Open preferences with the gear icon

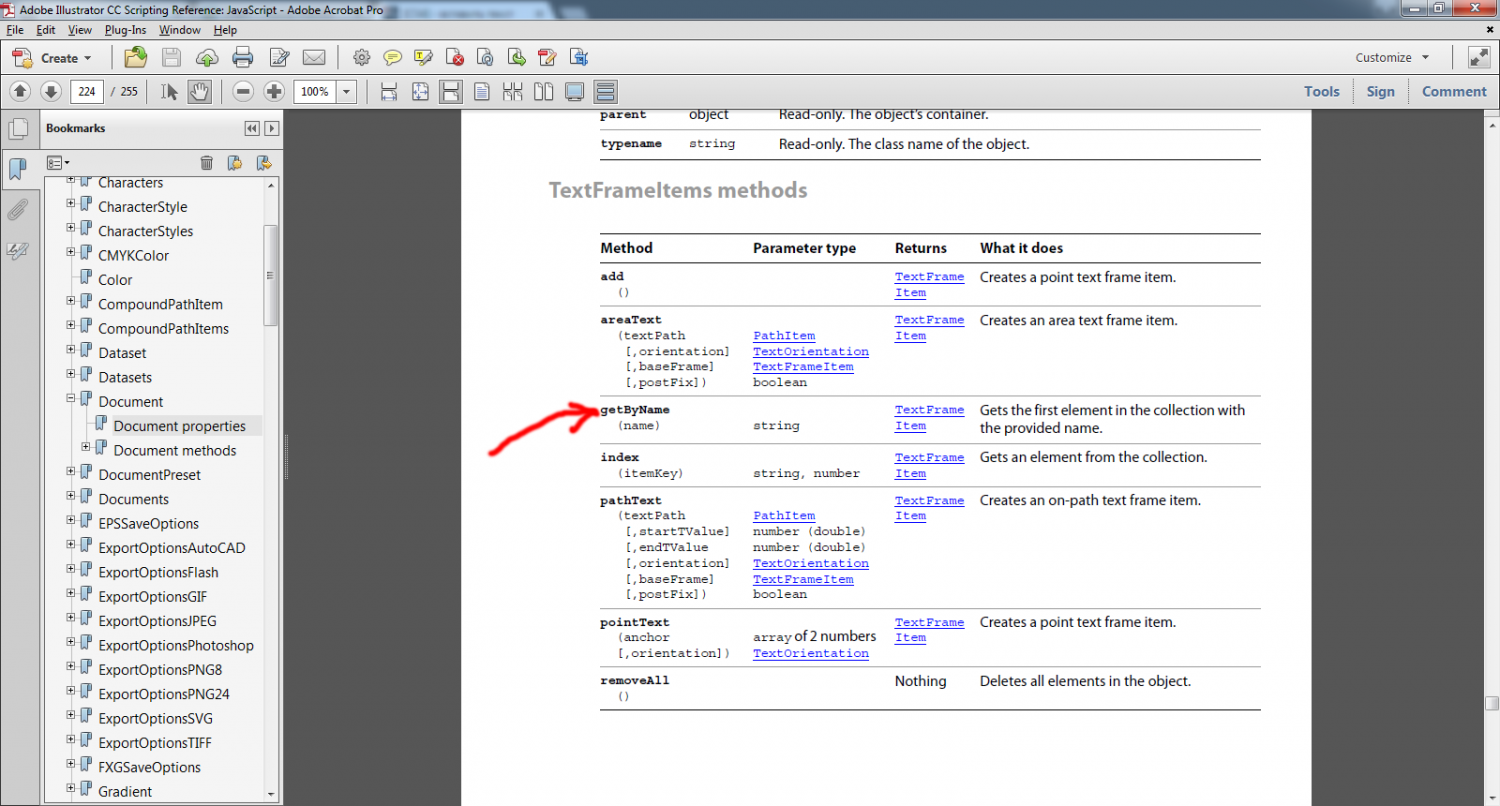click(x=362, y=57)
